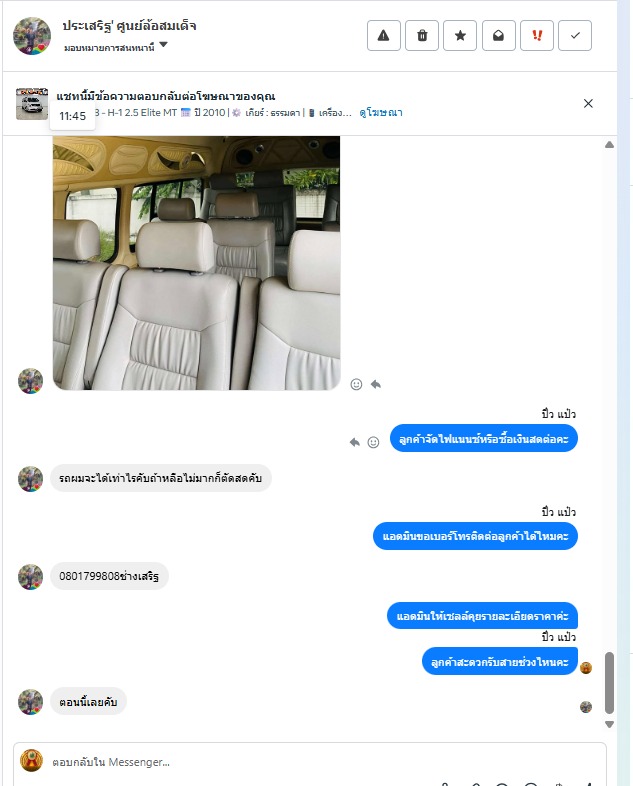Open the ดูโฆษณา ad link
Viewport: 633px width, 786px height.
click(381, 112)
